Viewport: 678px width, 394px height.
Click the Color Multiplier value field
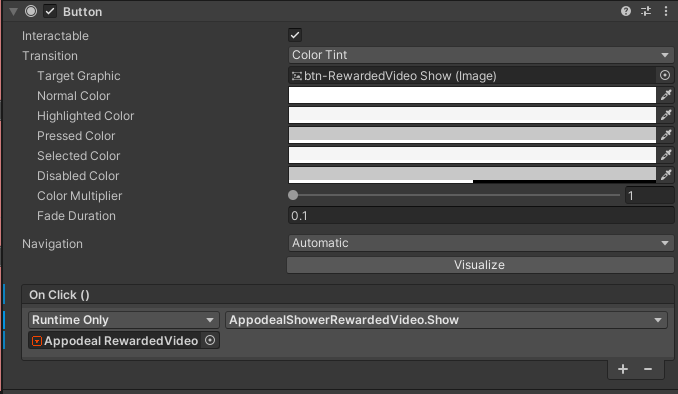[x=649, y=195]
